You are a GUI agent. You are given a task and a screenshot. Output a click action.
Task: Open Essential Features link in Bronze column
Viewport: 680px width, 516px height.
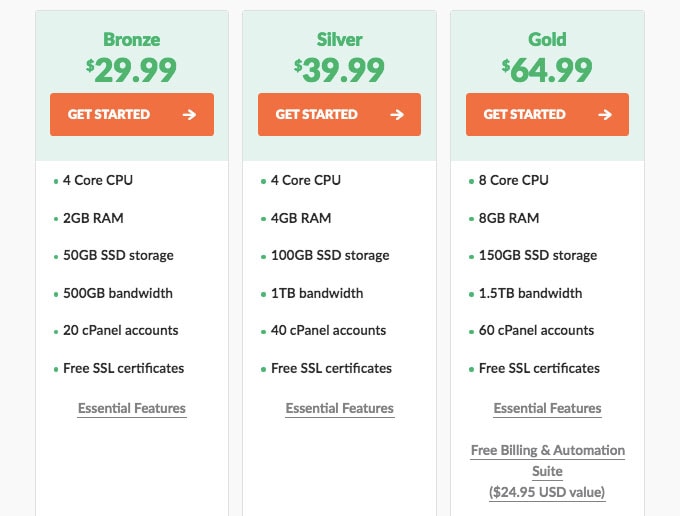click(x=132, y=408)
